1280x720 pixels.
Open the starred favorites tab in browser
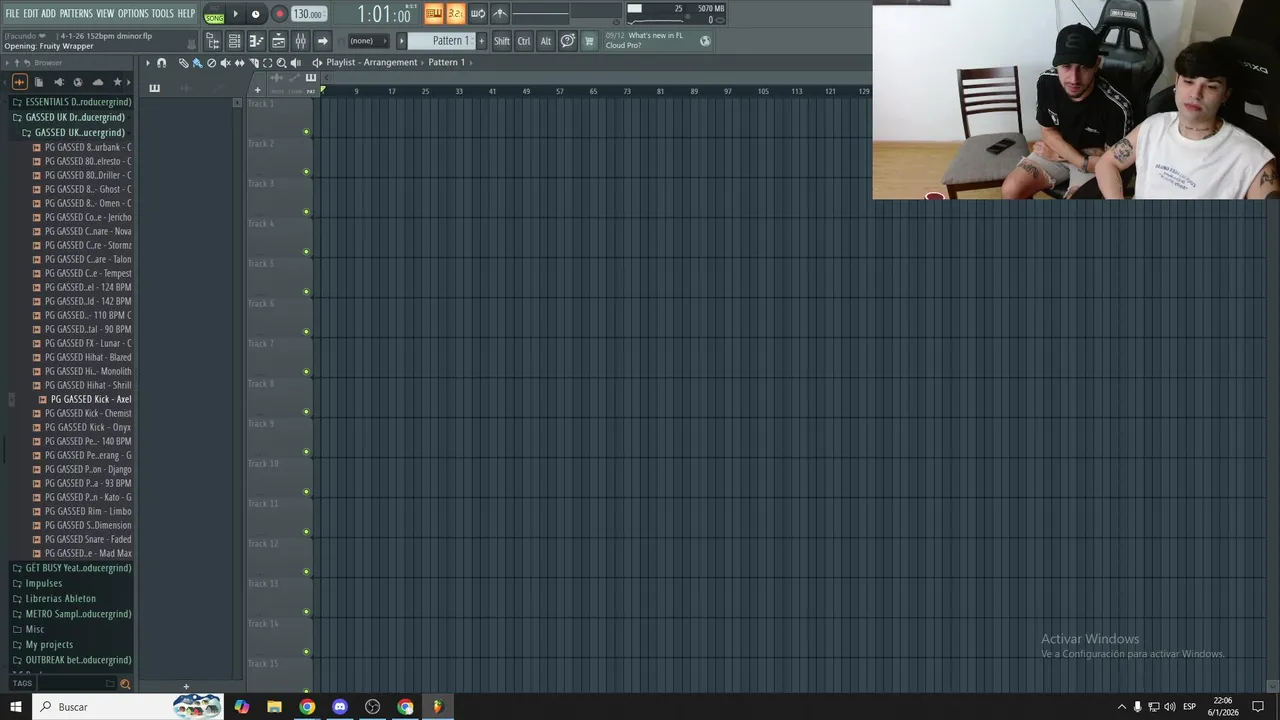(x=117, y=82)
